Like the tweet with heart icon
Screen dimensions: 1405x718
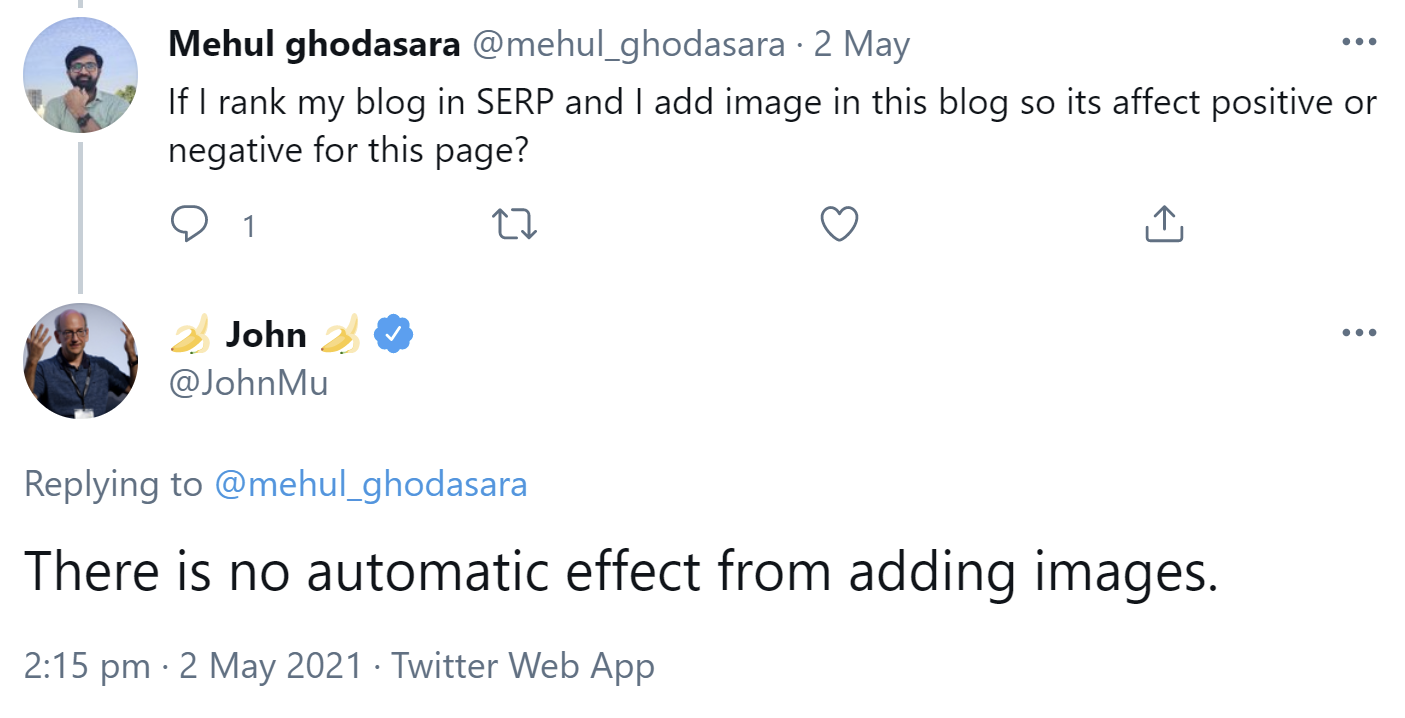(x=839, y=225)
